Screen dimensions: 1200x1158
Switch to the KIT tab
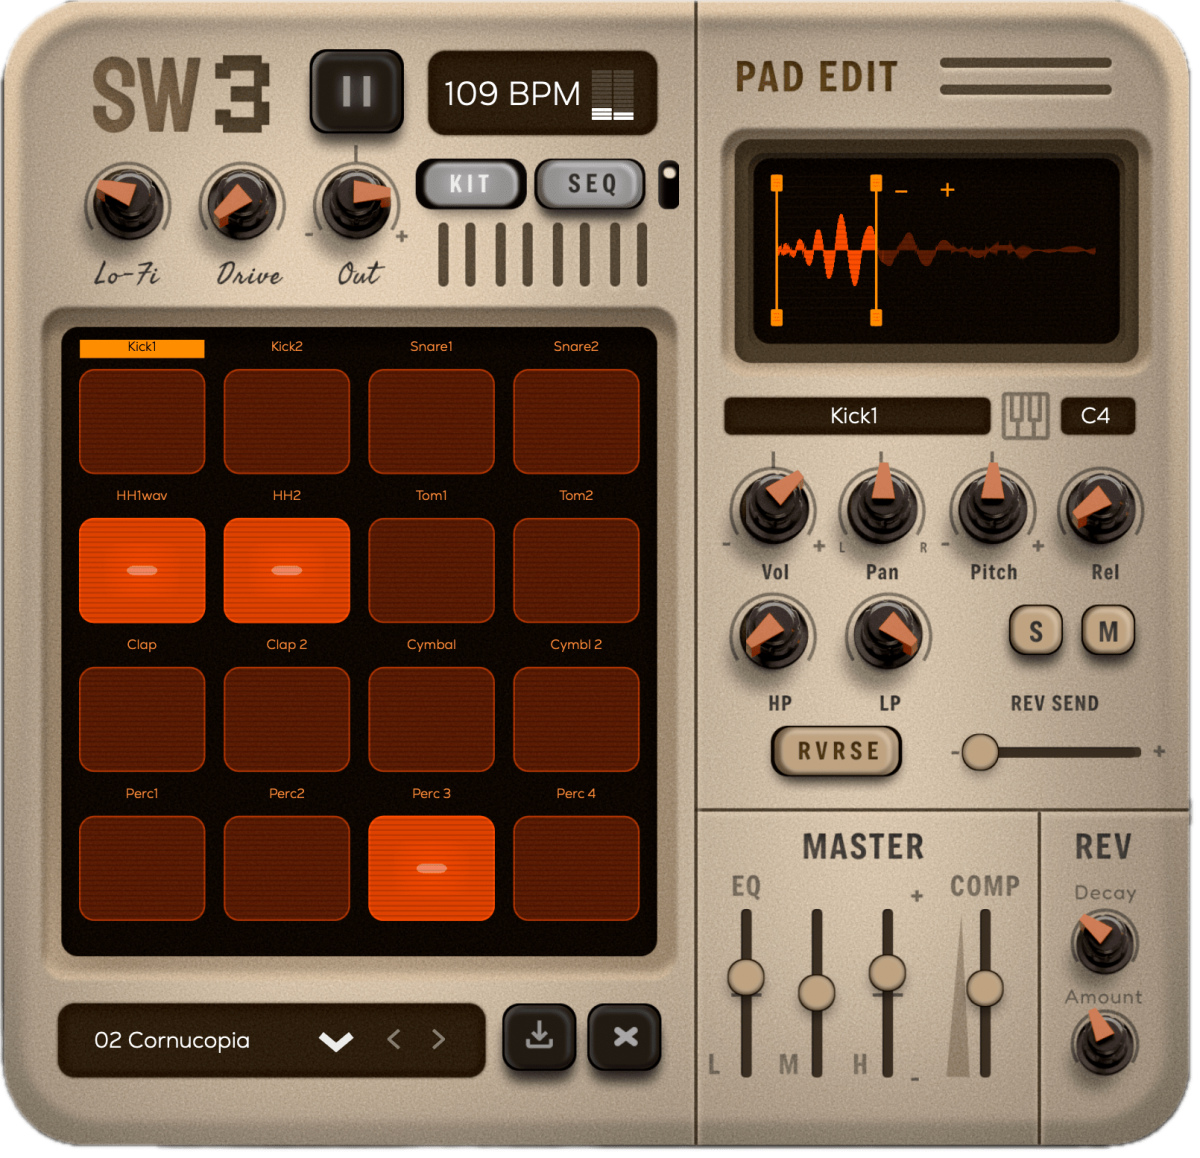point(470,184)
